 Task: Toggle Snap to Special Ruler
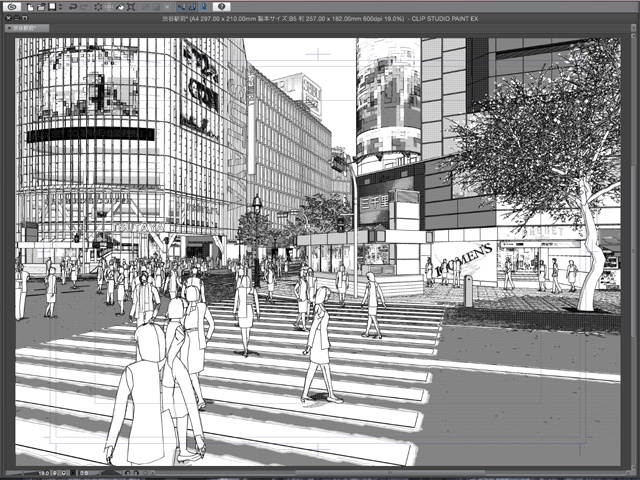[193, 7]
